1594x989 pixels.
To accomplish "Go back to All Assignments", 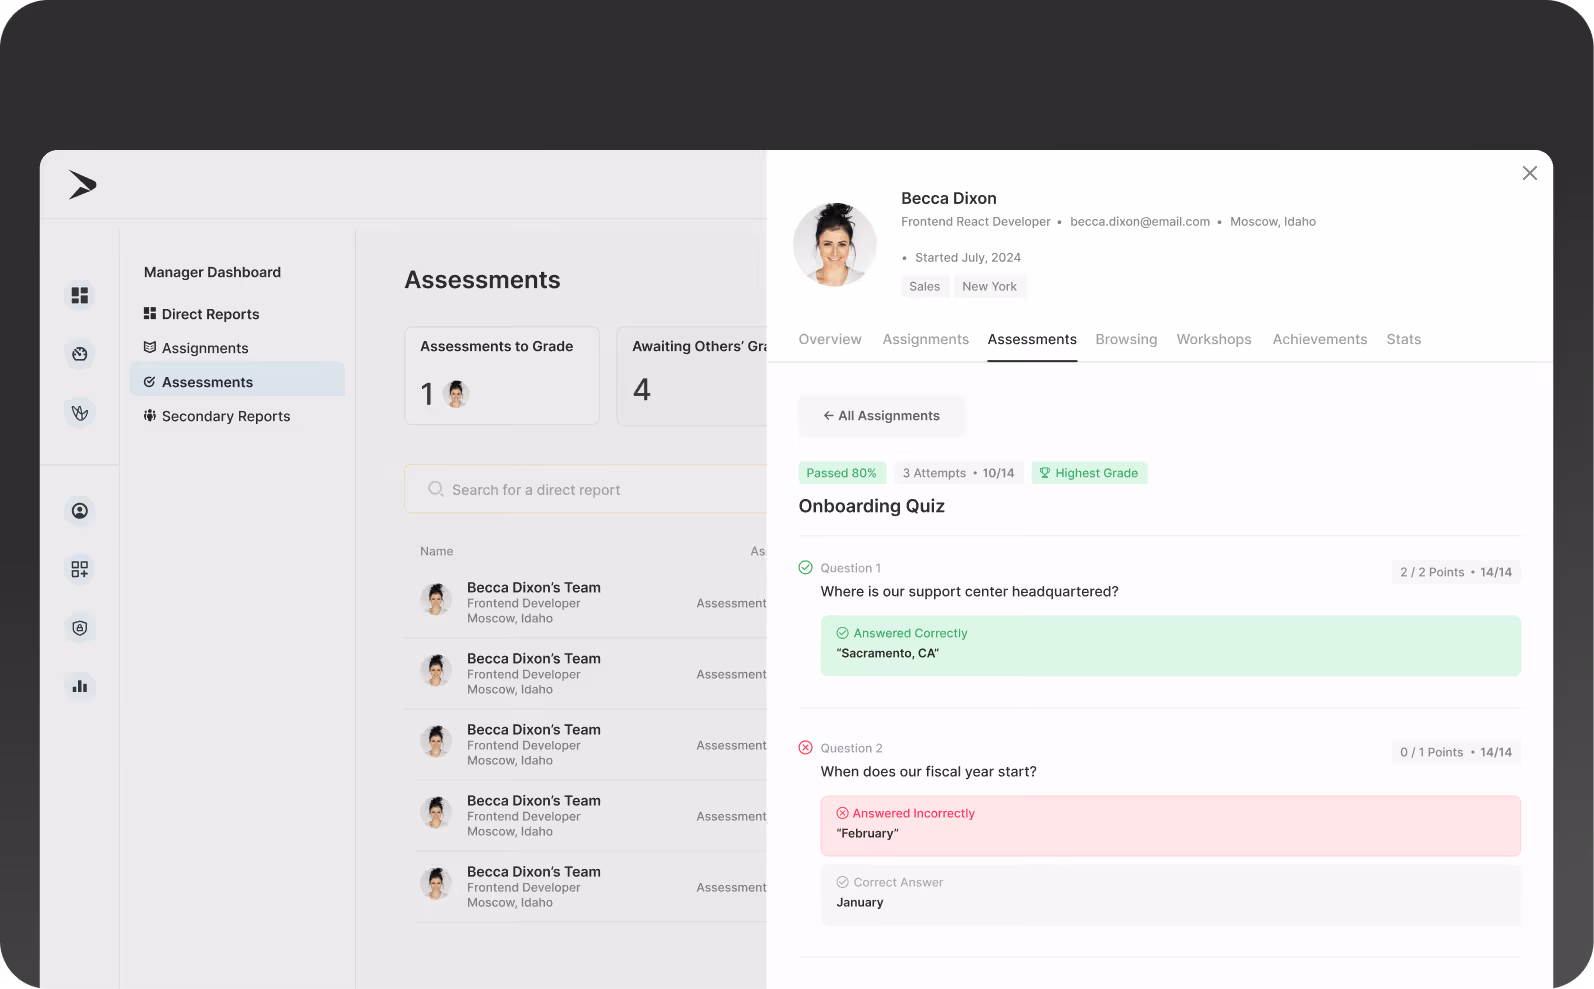I will [881, 416].
